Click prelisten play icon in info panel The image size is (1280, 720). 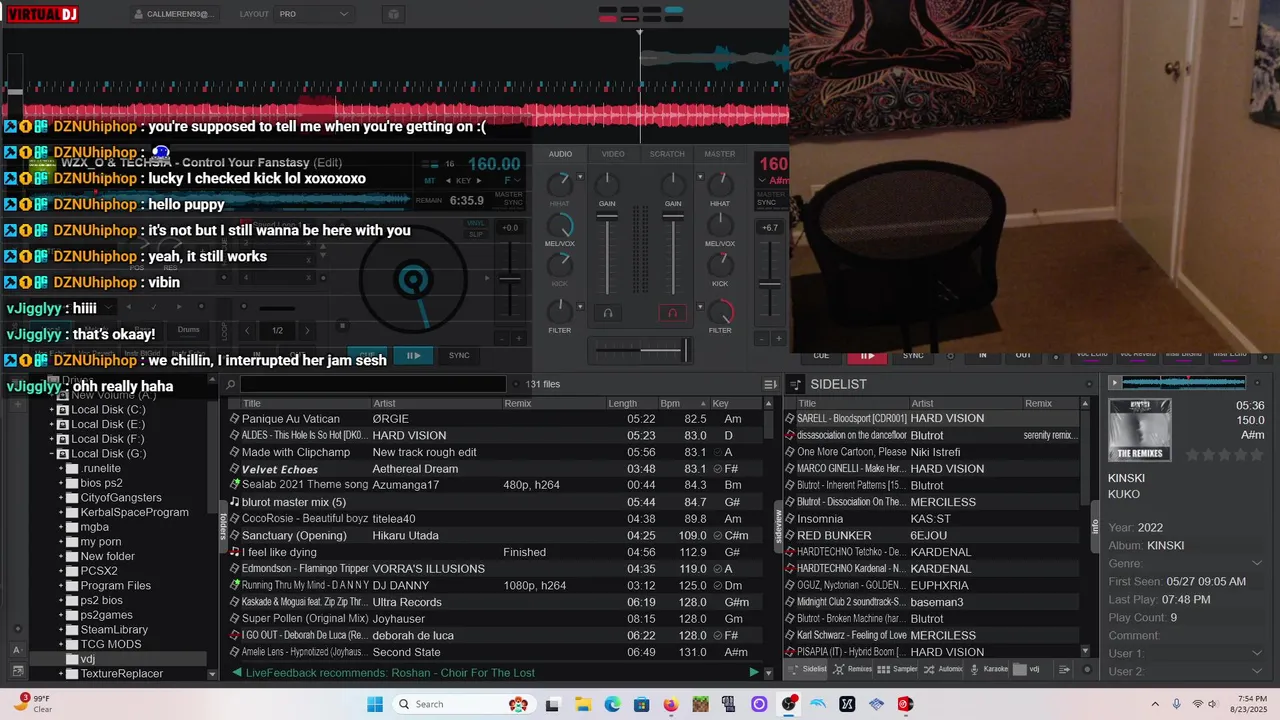pos(1115,382)
